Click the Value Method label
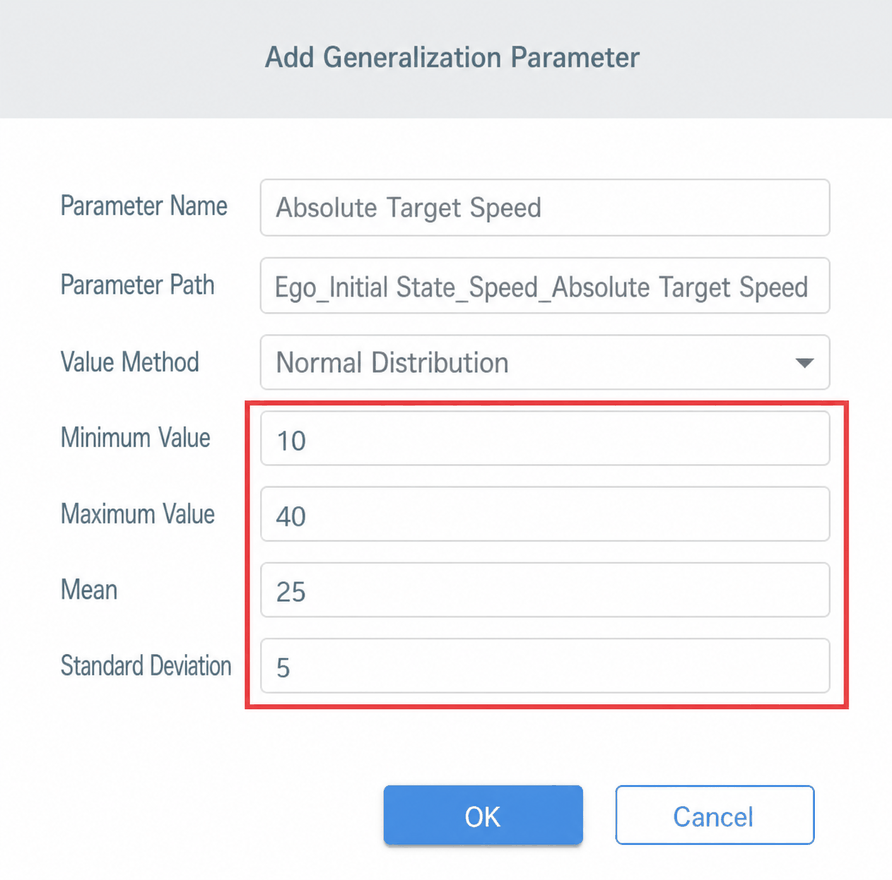Viewport: 892px width, 880px height. [130, 362]
